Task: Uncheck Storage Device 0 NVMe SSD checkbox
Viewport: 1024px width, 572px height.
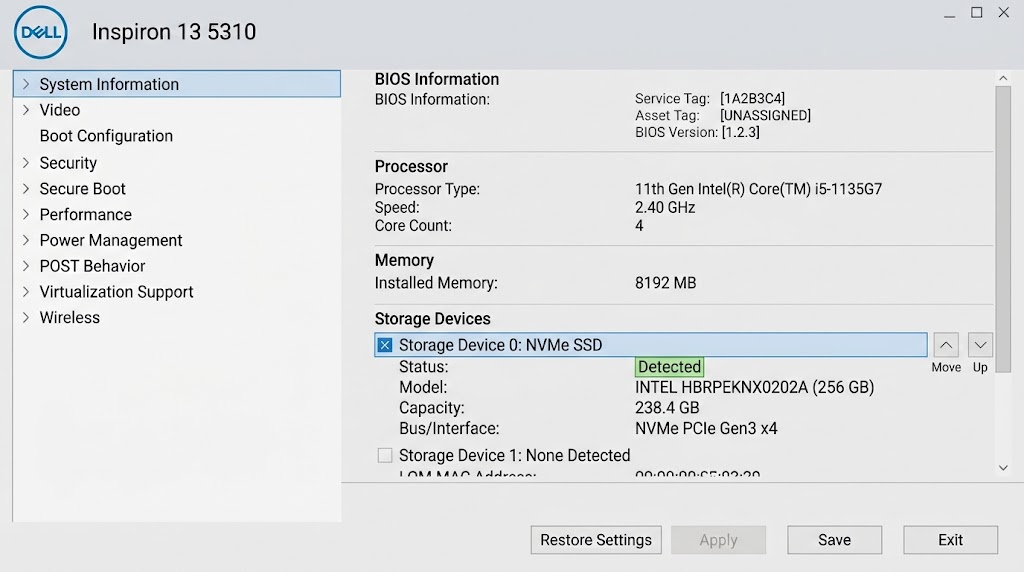Action: click(x=385, y=345)
